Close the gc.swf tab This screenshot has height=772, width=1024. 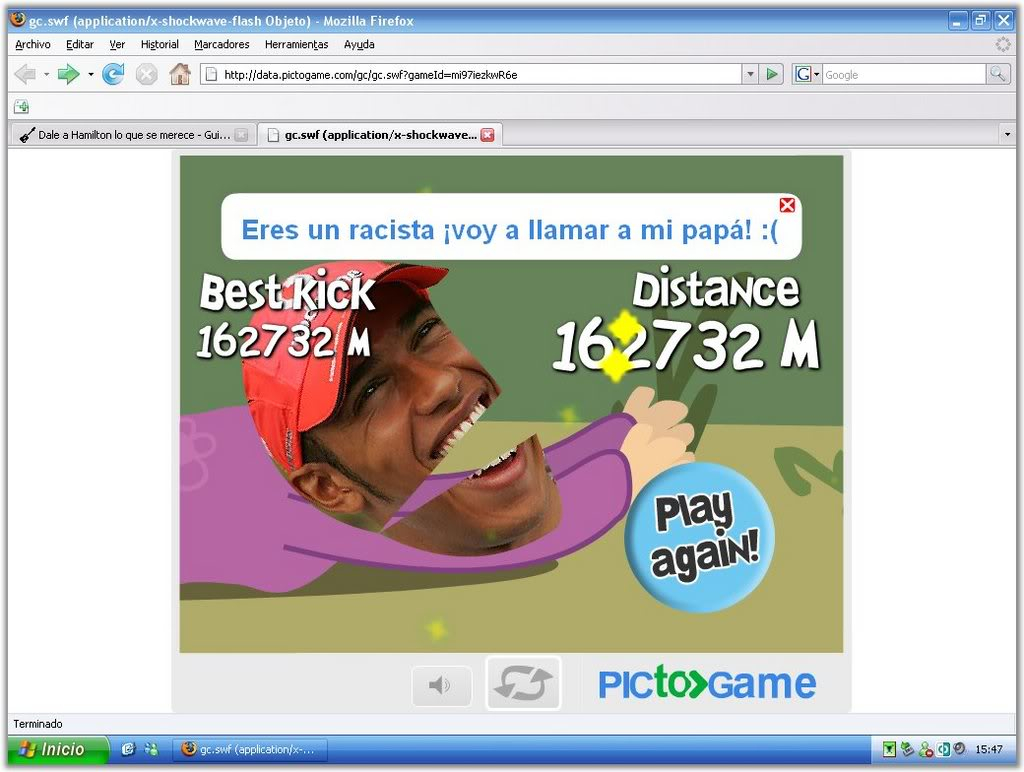click(487, 135)
